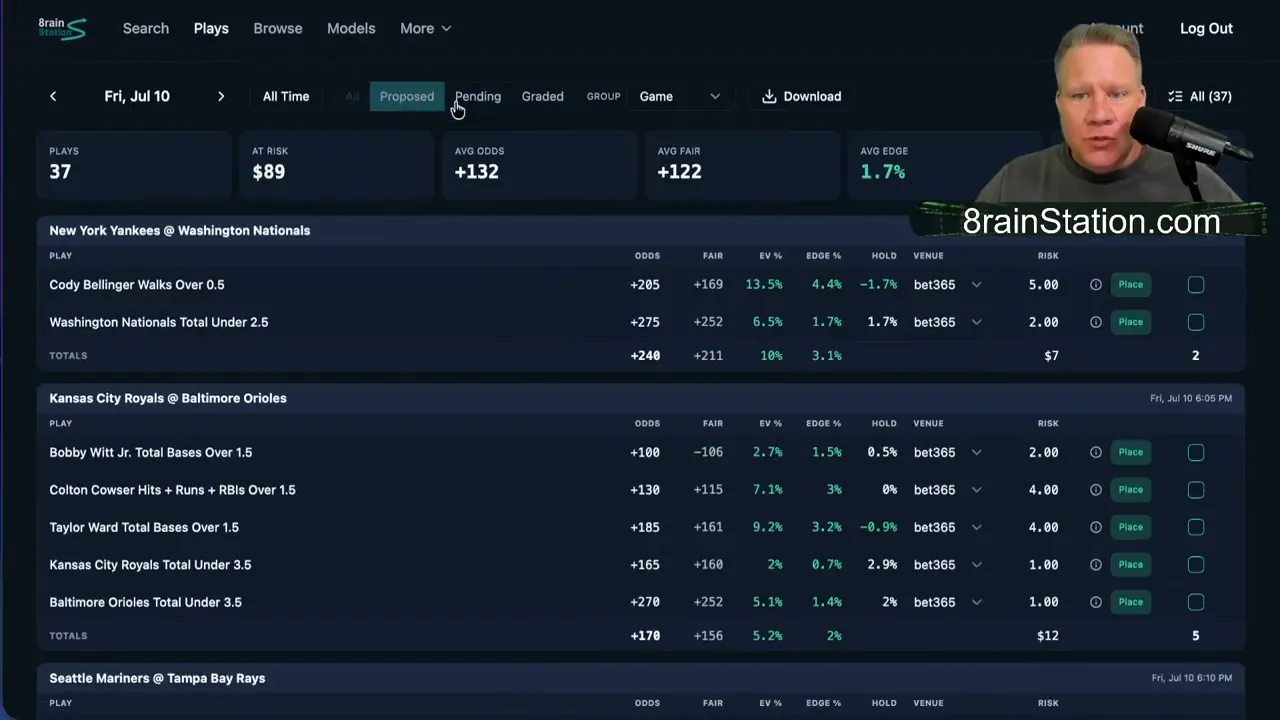The image size is (1280, 720).
Task: Switch to the Graded filter tab
Action: (543, 96)
